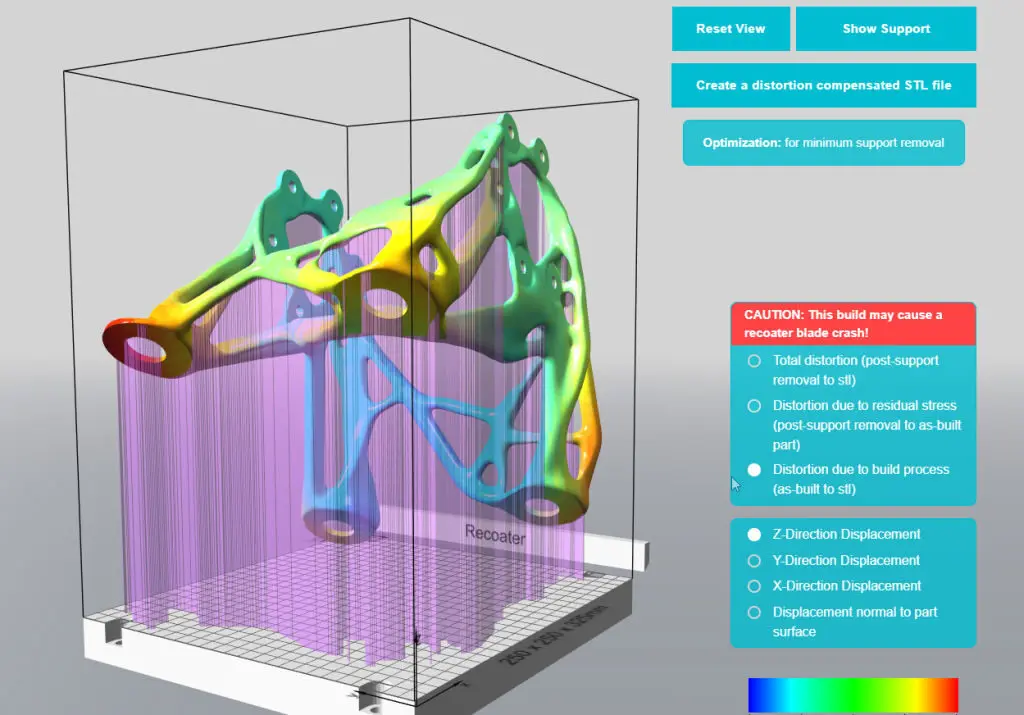1024x715 pixels.
Task: Select Displacement normal to part surface
Action: tap(753, 612)
